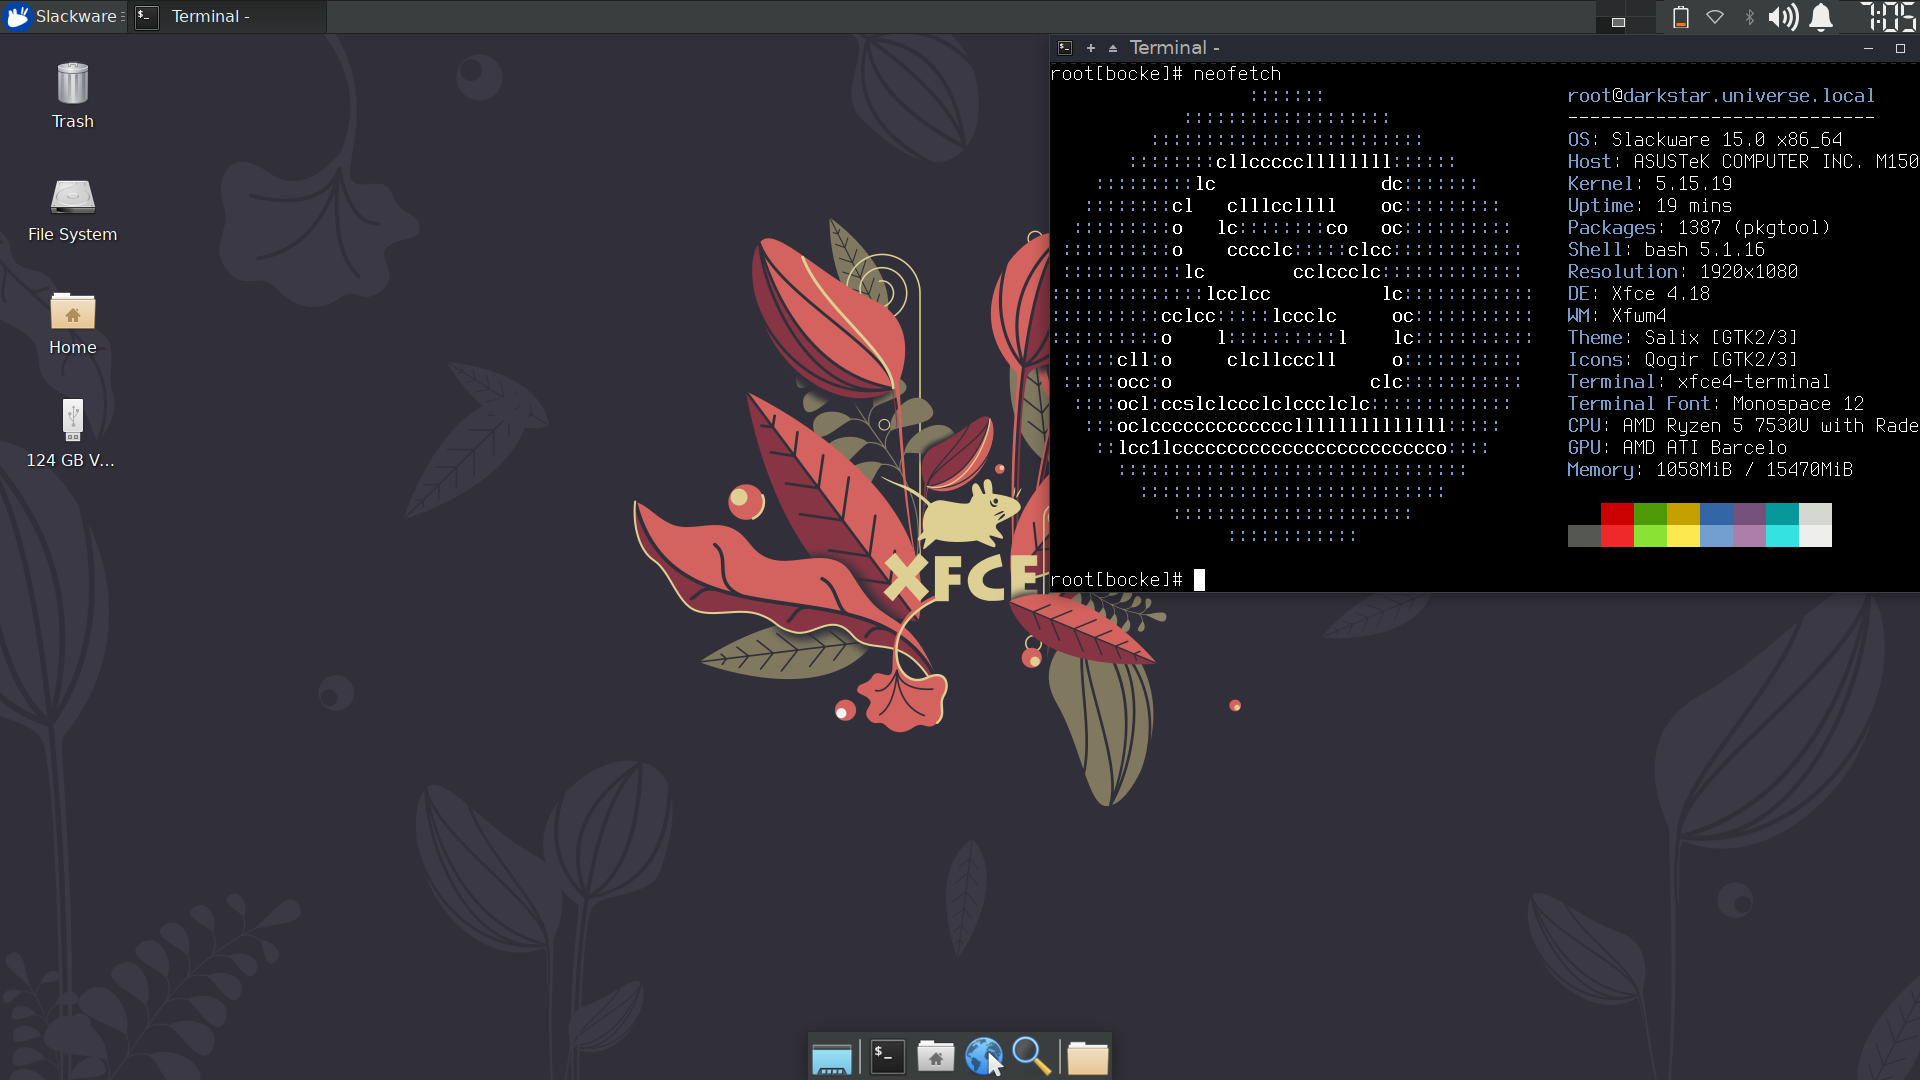Click the volume speaker tray icon
Screen dimensions: 1920x1080
point(1783,17)
